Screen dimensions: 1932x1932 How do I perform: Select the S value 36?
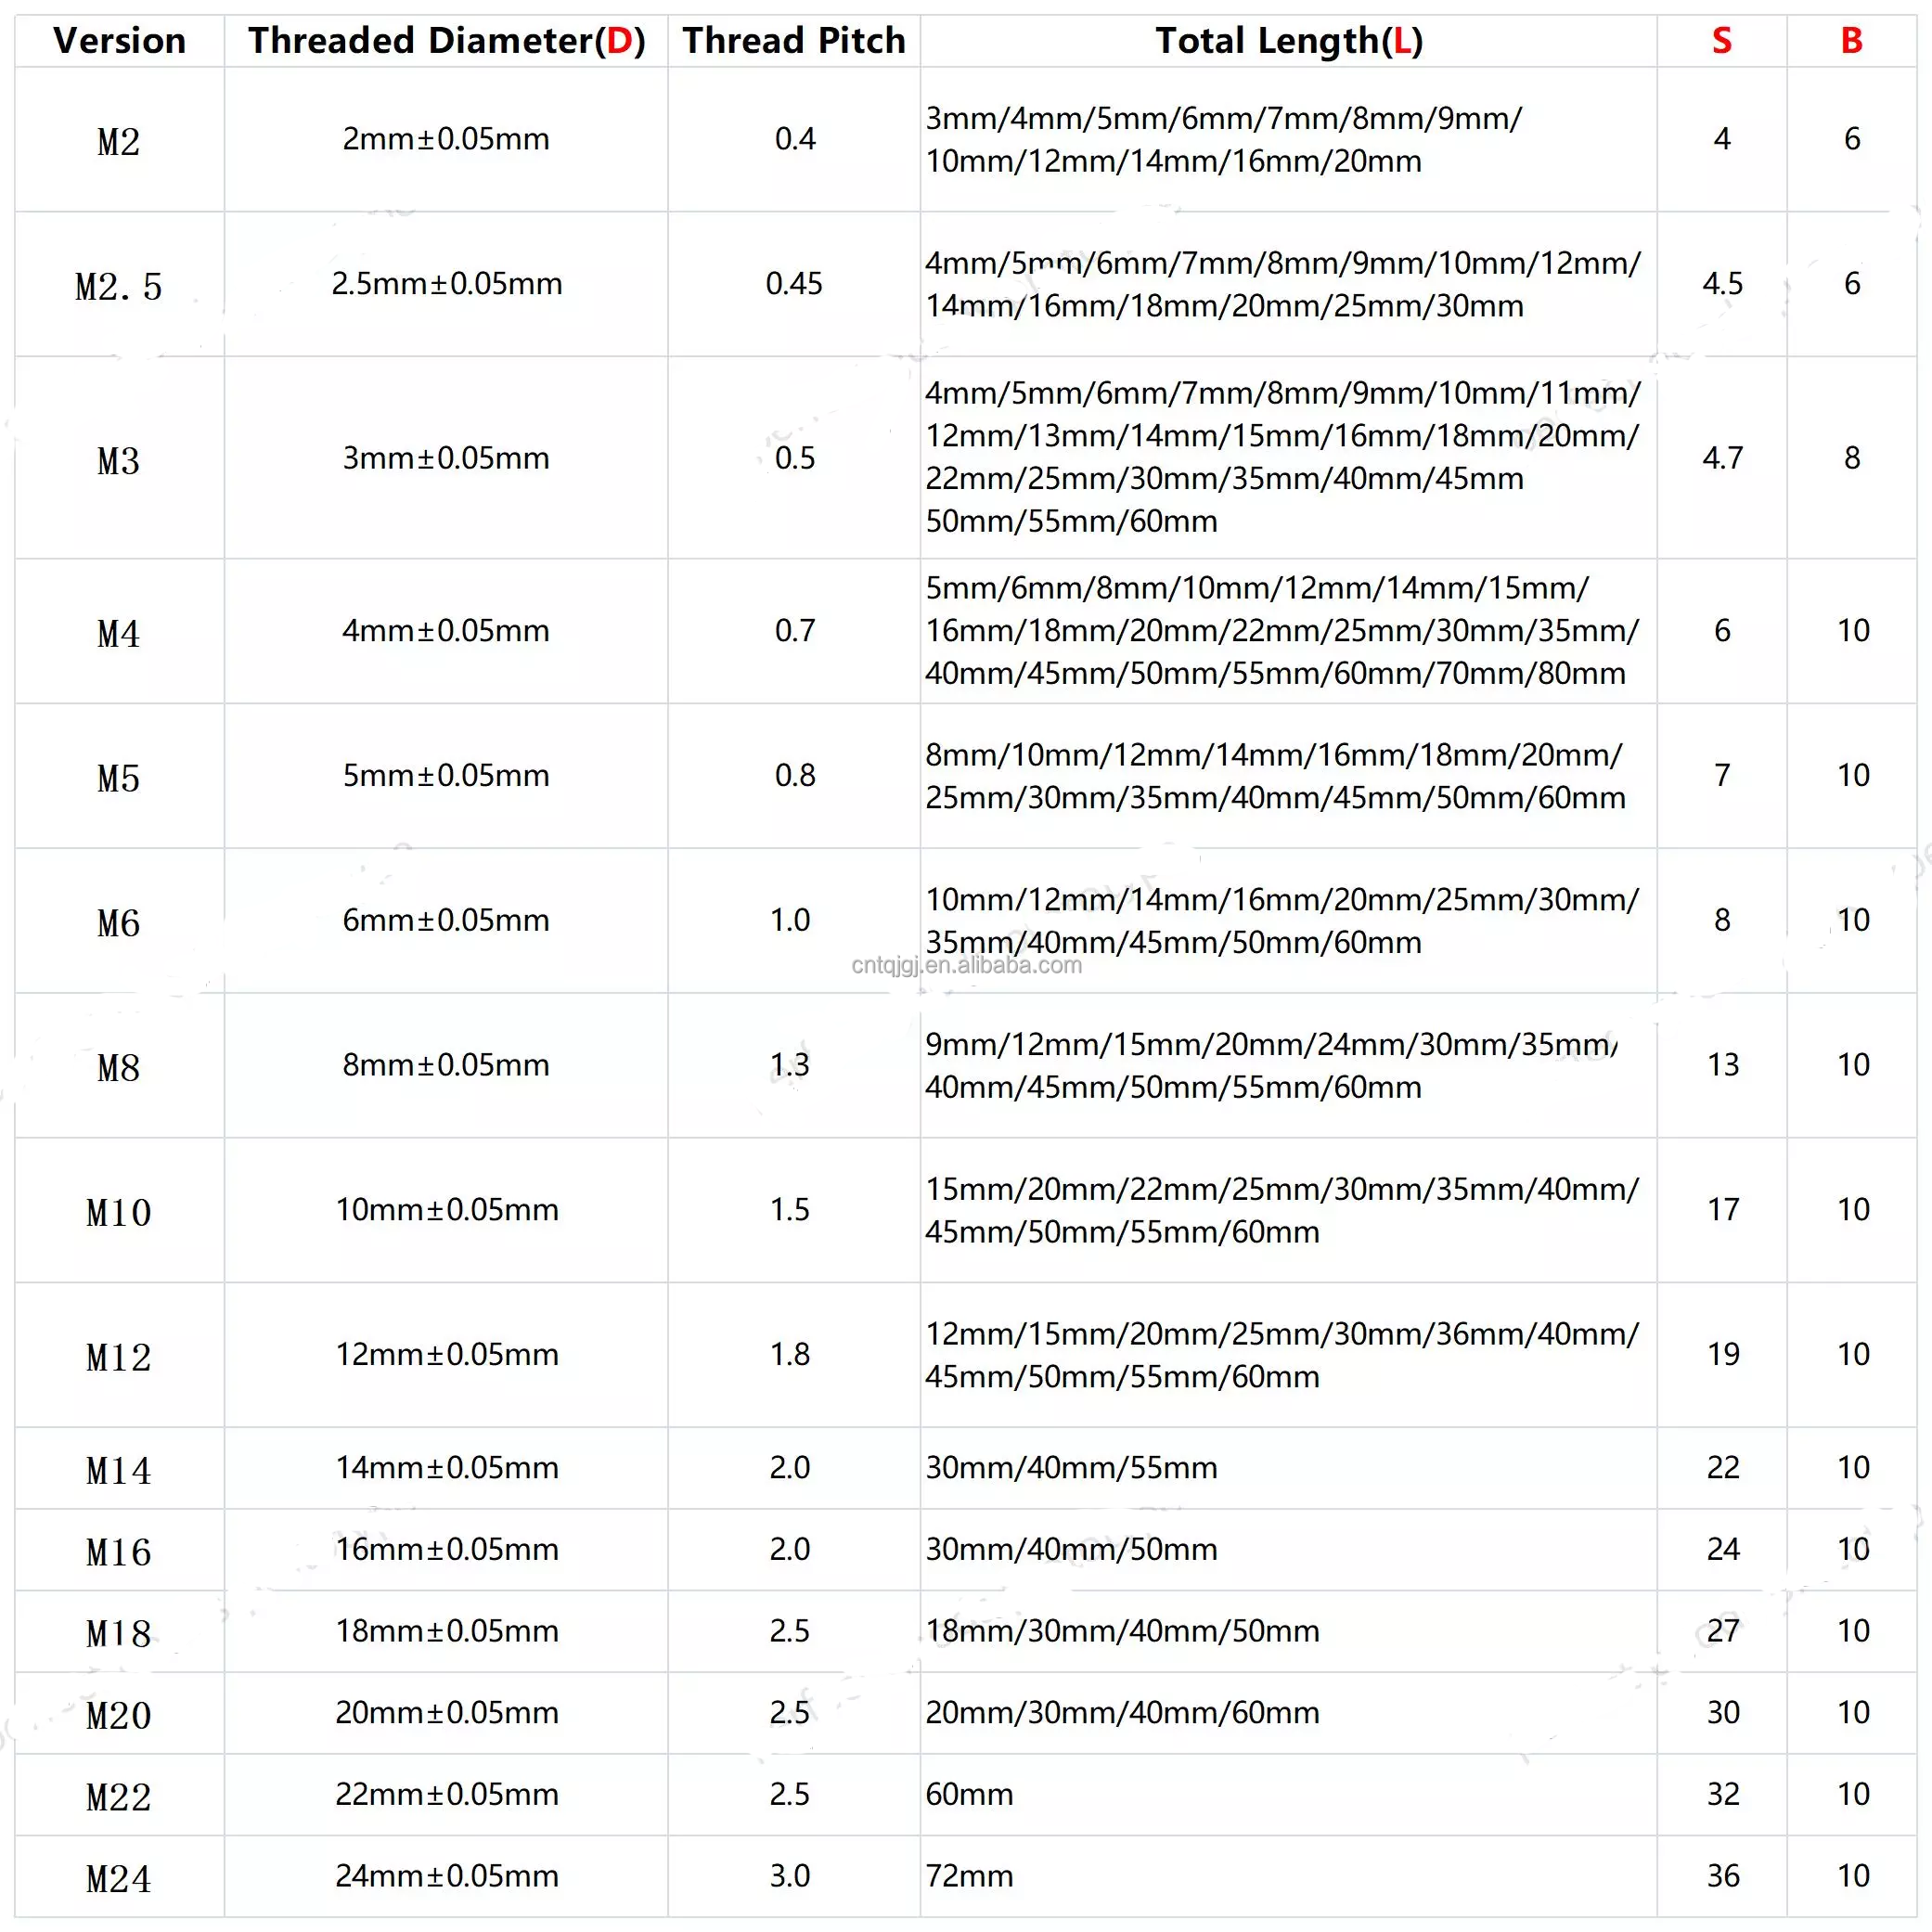[1723, 1877]
